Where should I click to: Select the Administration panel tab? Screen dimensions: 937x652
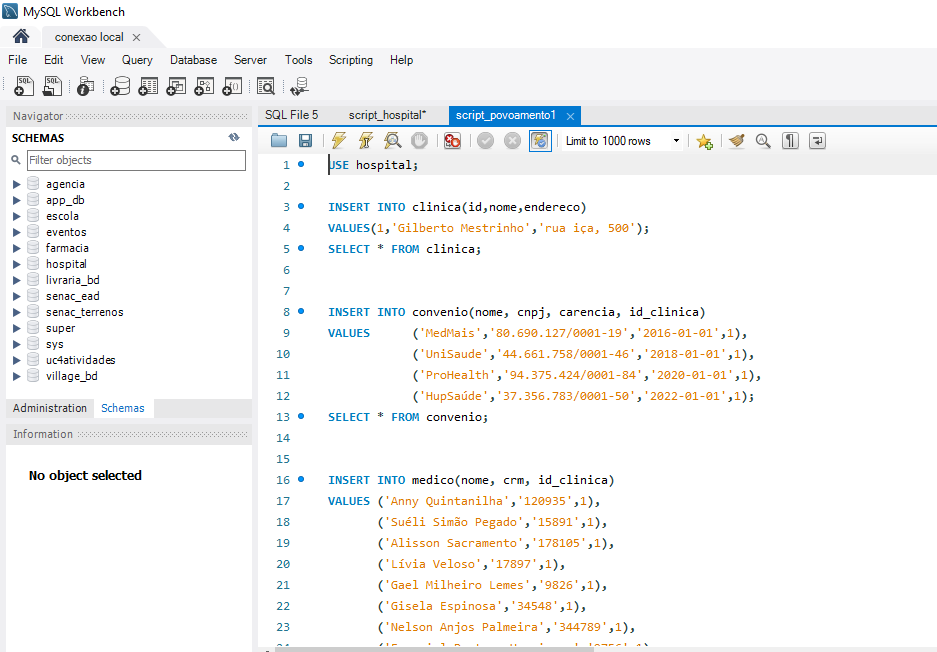pos(49,407)
